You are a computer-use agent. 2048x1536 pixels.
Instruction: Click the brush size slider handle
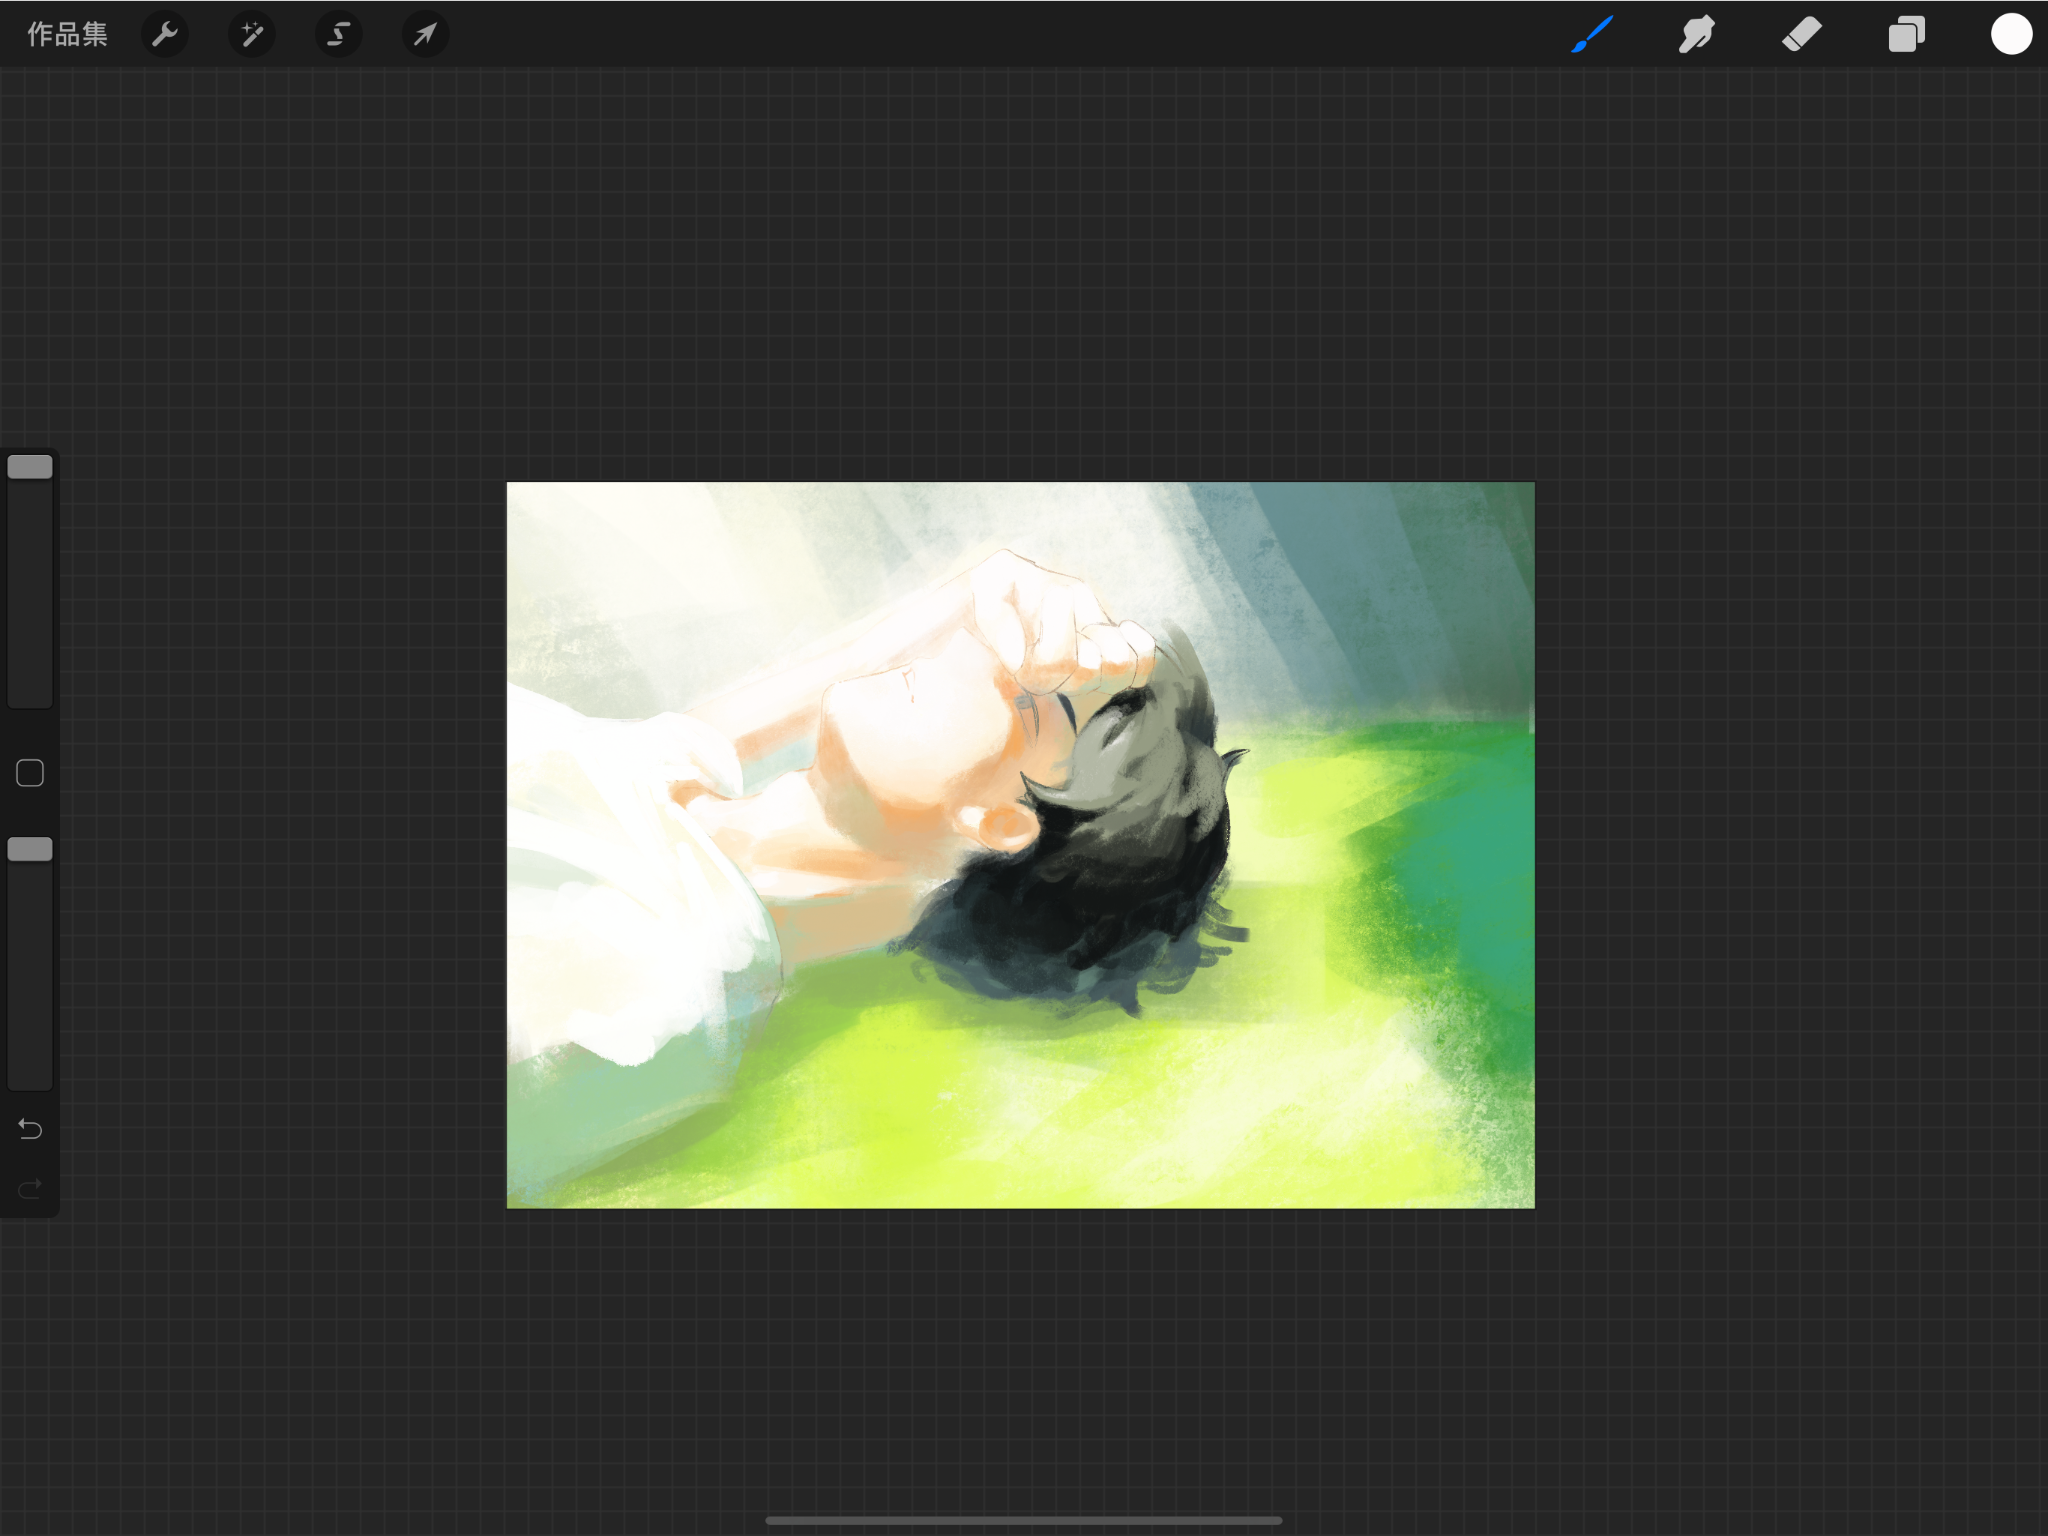[x=30, y=467]
